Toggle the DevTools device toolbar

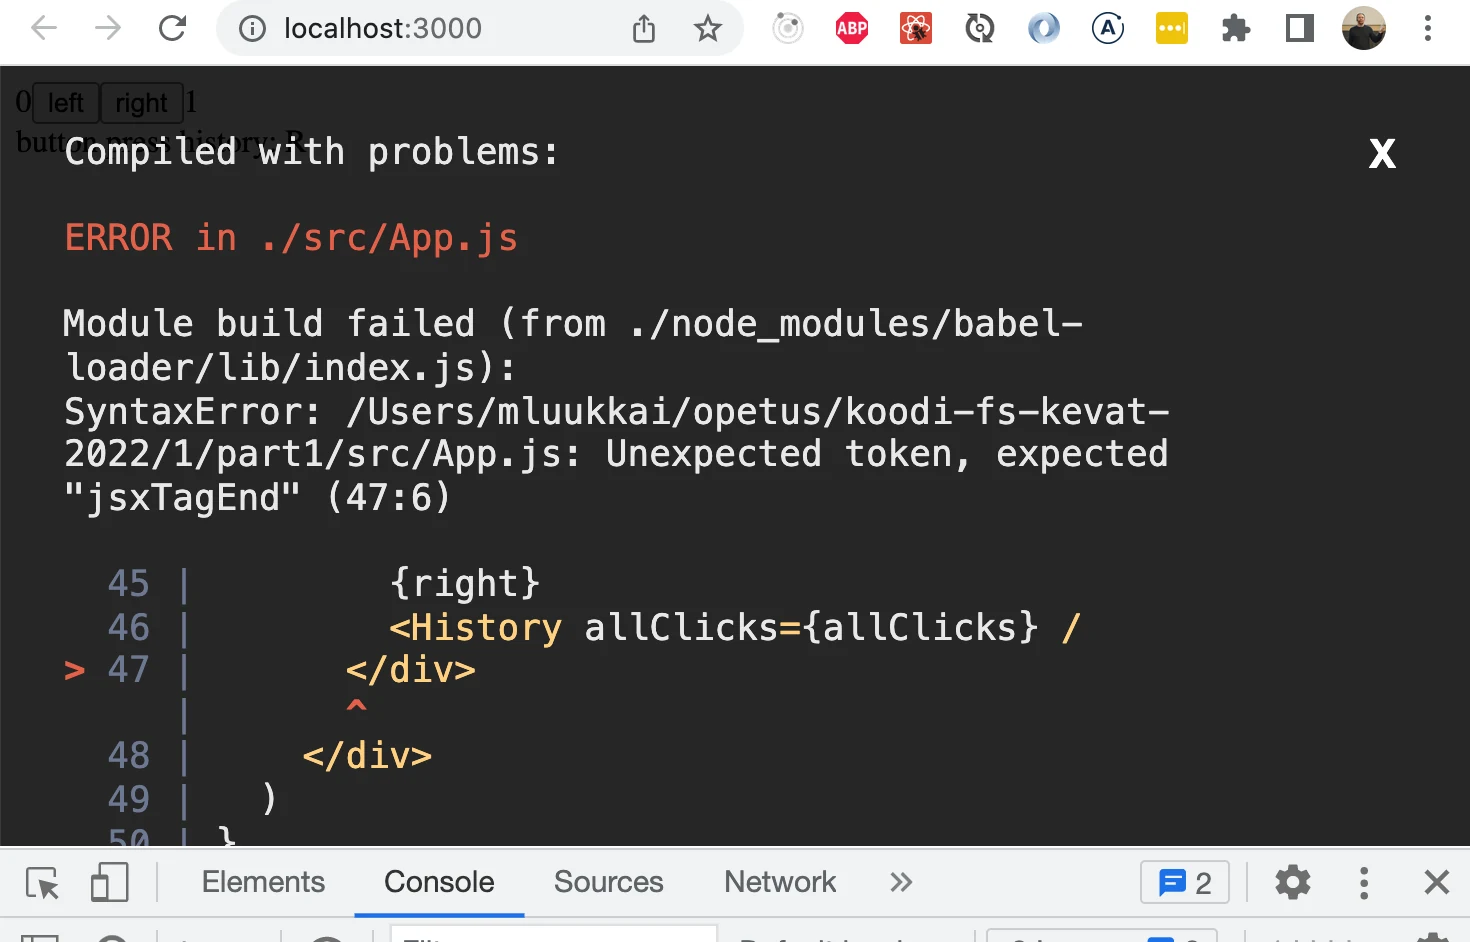(110, 883)
